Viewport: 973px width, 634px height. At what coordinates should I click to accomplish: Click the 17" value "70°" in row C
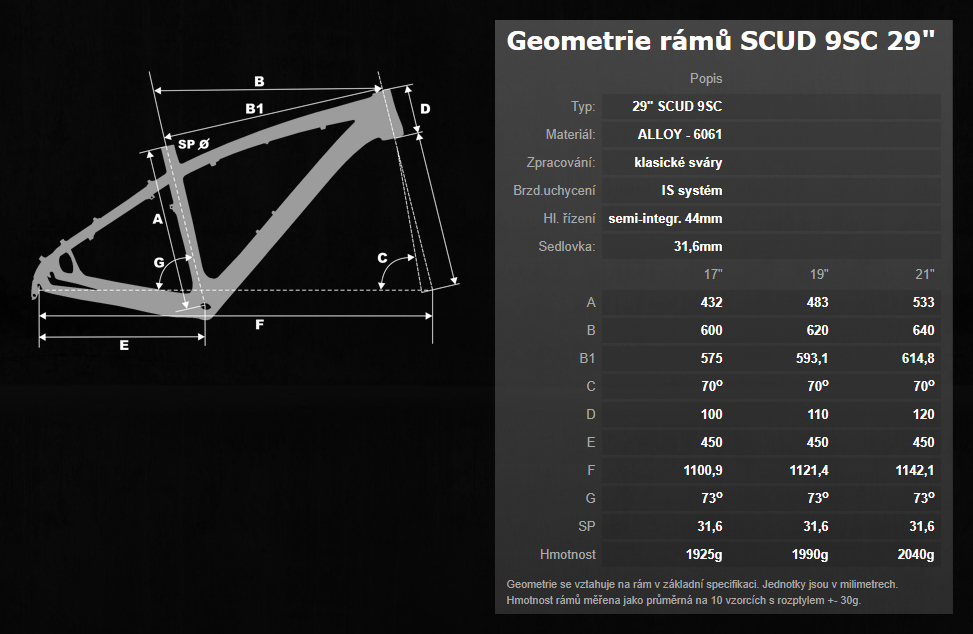(712, 386)
